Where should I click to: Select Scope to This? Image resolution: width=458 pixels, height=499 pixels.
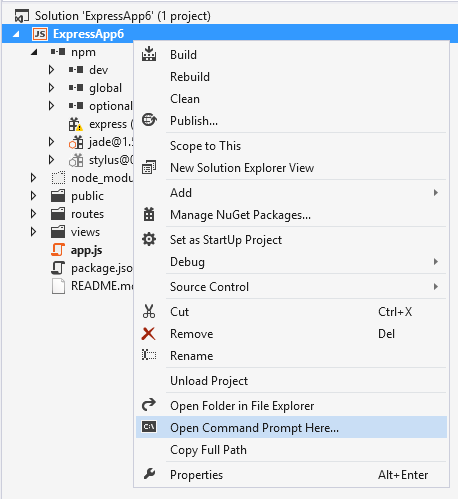coord(291,146)
